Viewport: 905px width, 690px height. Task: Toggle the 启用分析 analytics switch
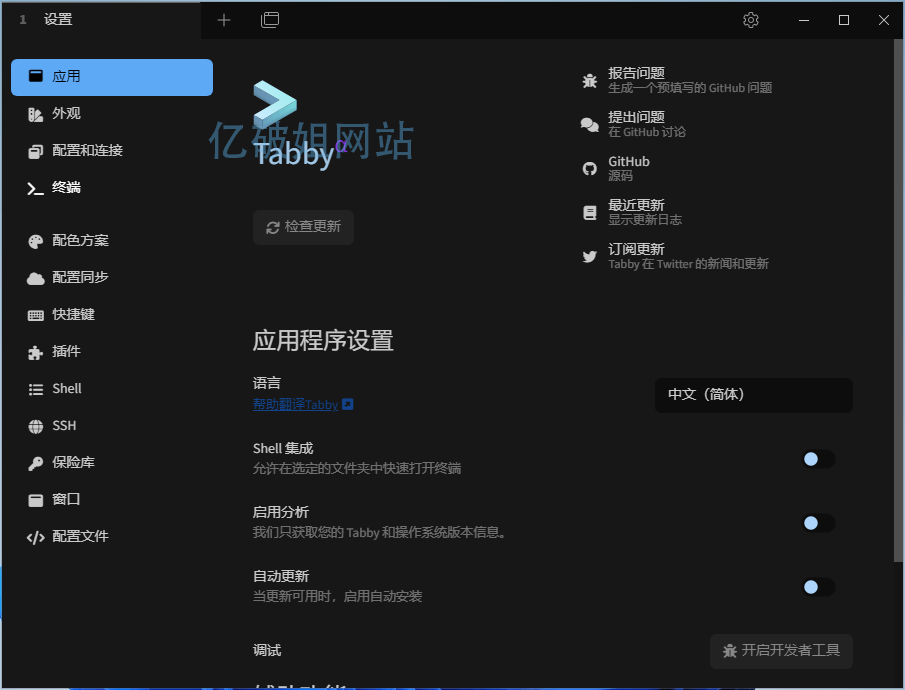point(818,523)
